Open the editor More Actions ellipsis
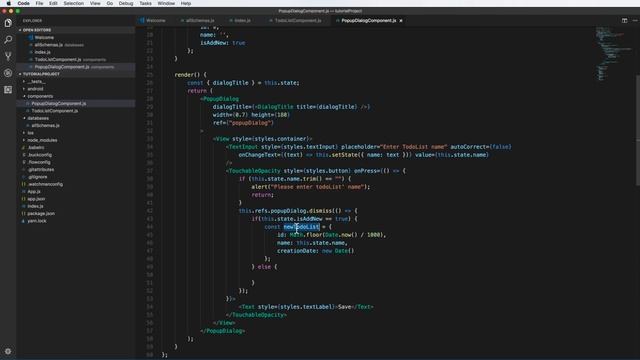This screenshot has width=640, height=360. click(x=635, y=20)
